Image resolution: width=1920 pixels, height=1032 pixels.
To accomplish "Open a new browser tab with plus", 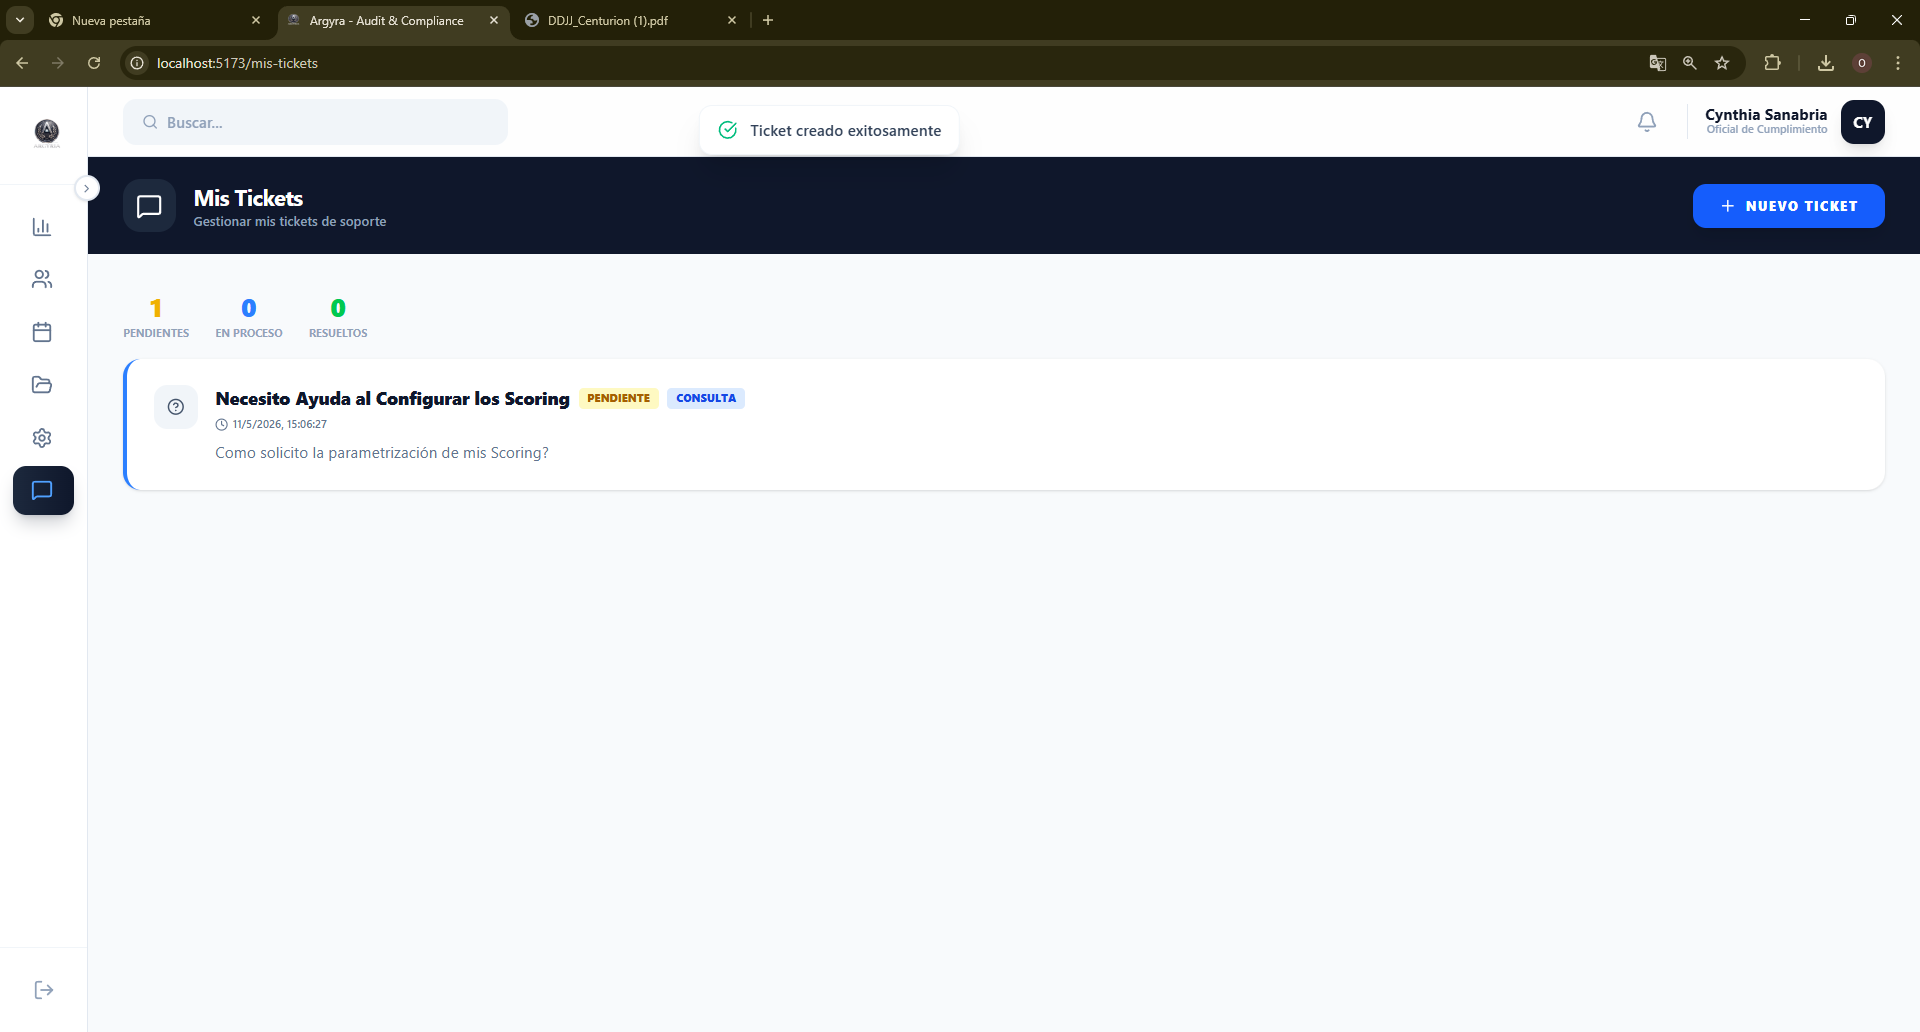I will [x=768, y=20].
